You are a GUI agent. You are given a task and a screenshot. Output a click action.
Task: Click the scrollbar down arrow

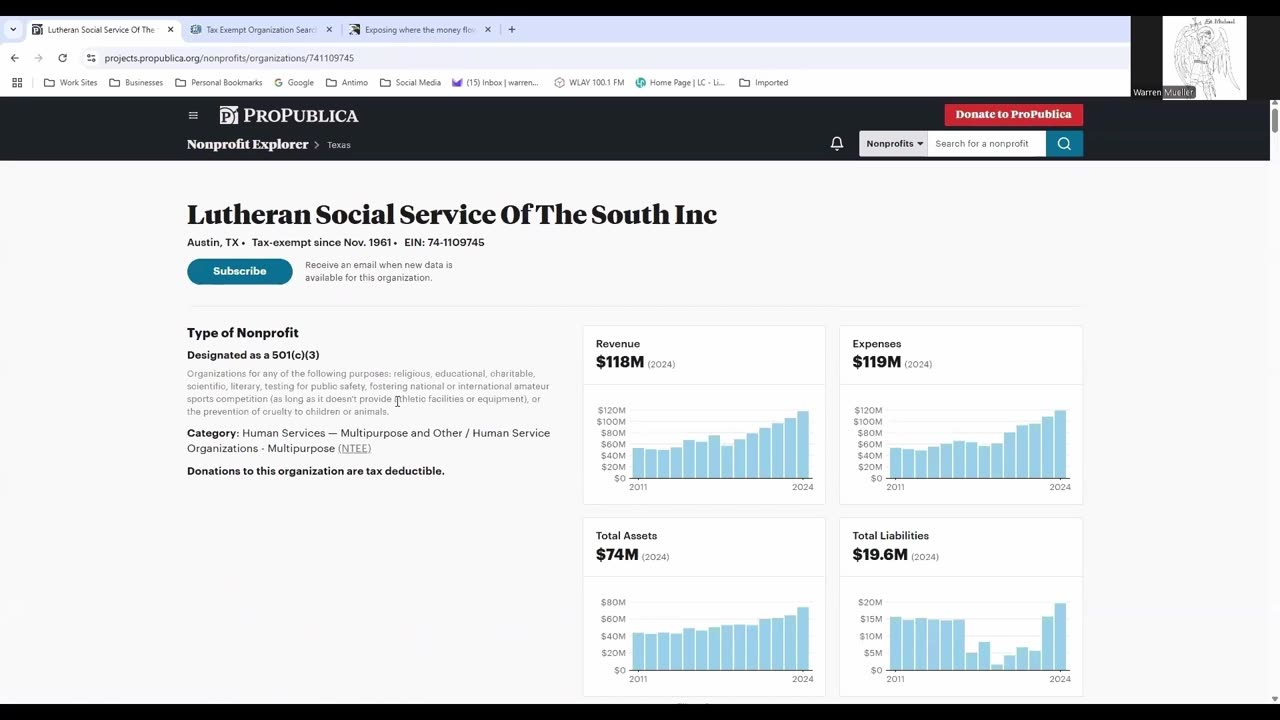point(1274,699)
